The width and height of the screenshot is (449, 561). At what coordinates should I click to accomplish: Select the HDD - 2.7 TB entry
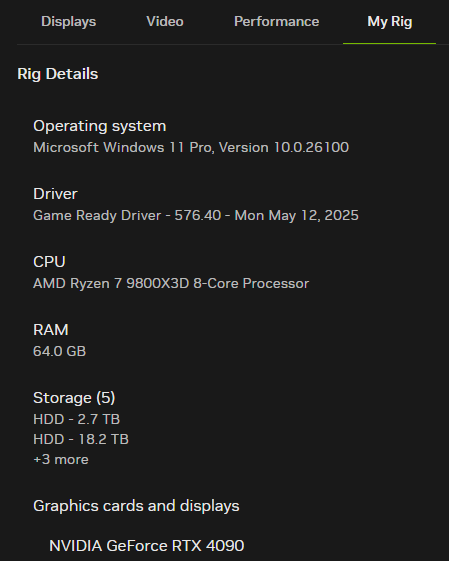77,419
